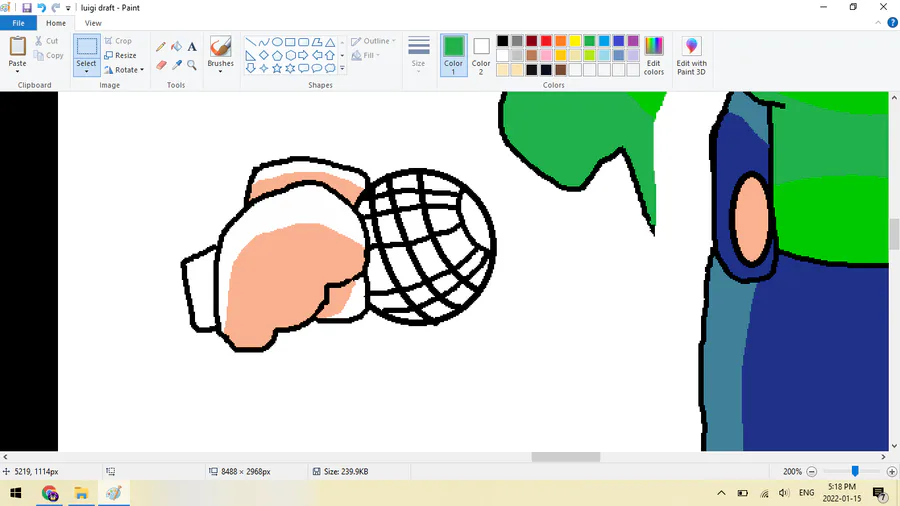Open the Windows Start menu
900x506 pixels.
(x=16, y=493)
